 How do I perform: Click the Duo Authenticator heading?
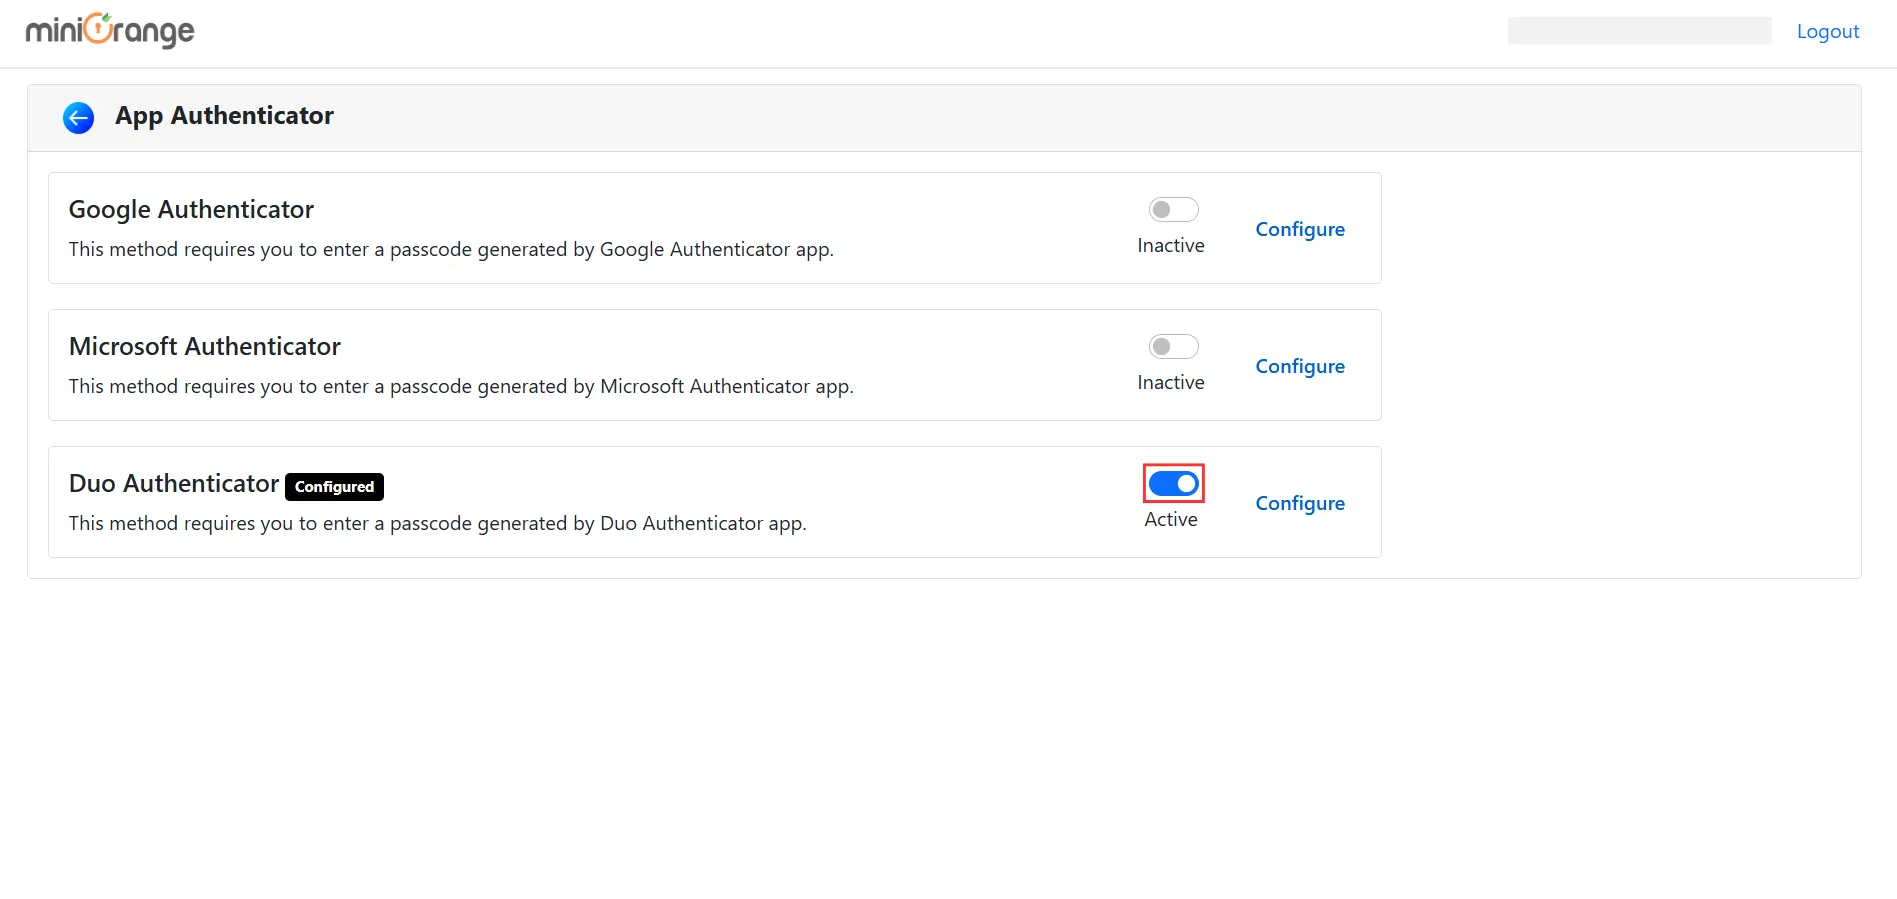[x=174, y=483]
